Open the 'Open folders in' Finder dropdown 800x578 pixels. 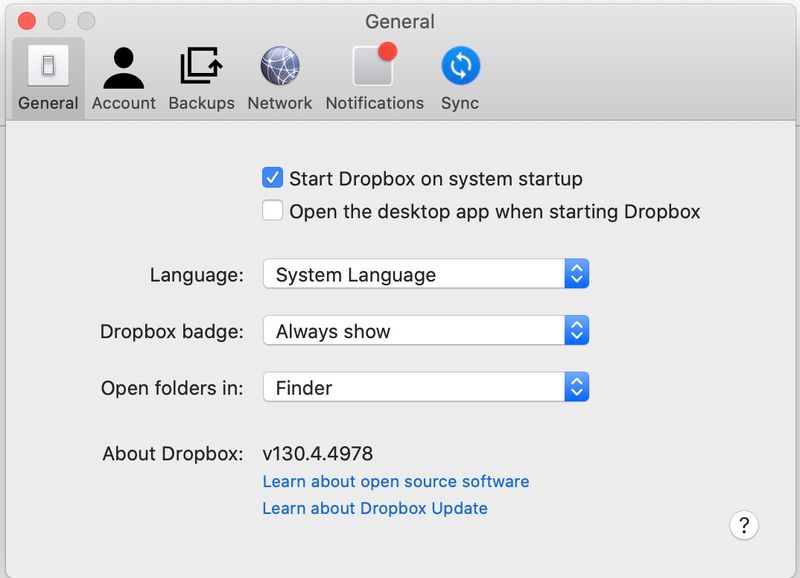(426, 387)
